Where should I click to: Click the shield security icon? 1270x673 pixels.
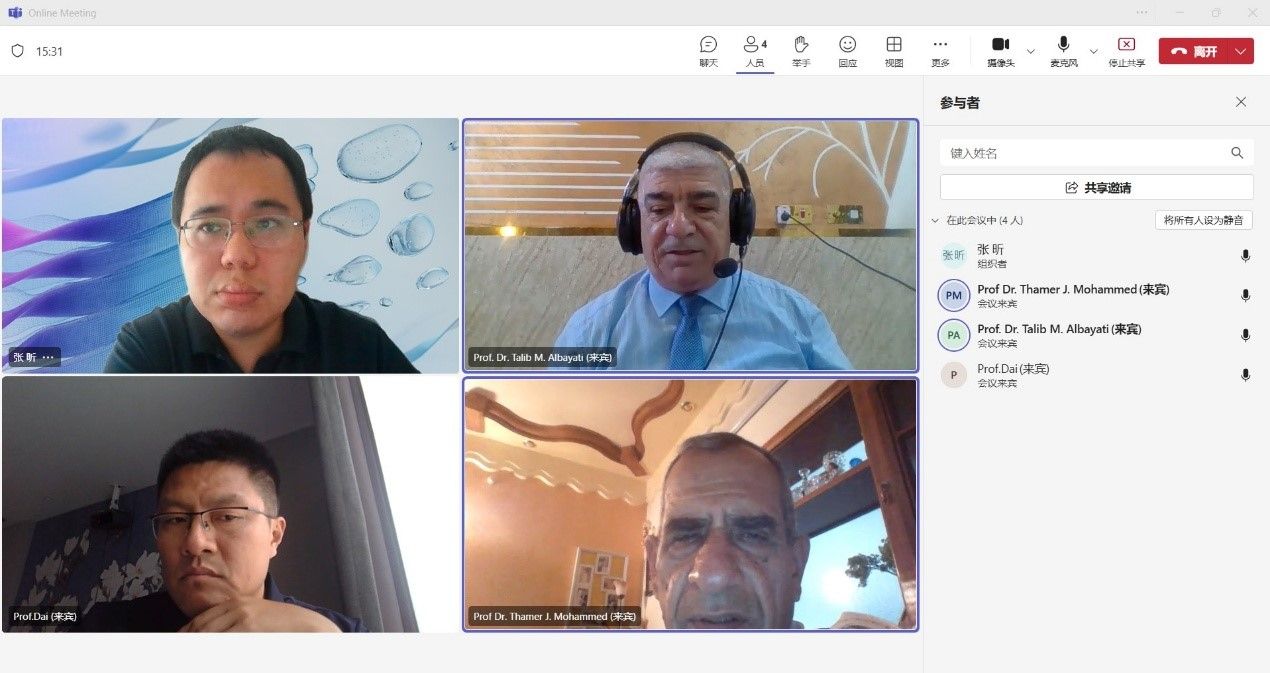point(17,51)
